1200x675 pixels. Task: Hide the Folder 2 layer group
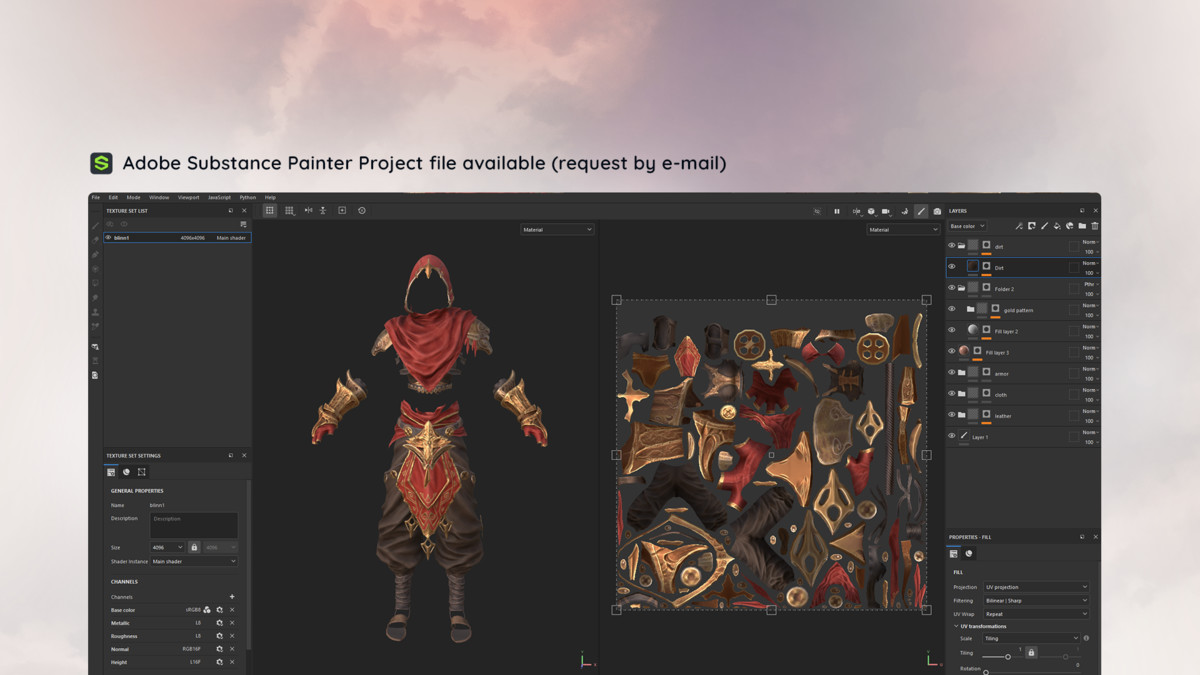[x=952, y=288]
